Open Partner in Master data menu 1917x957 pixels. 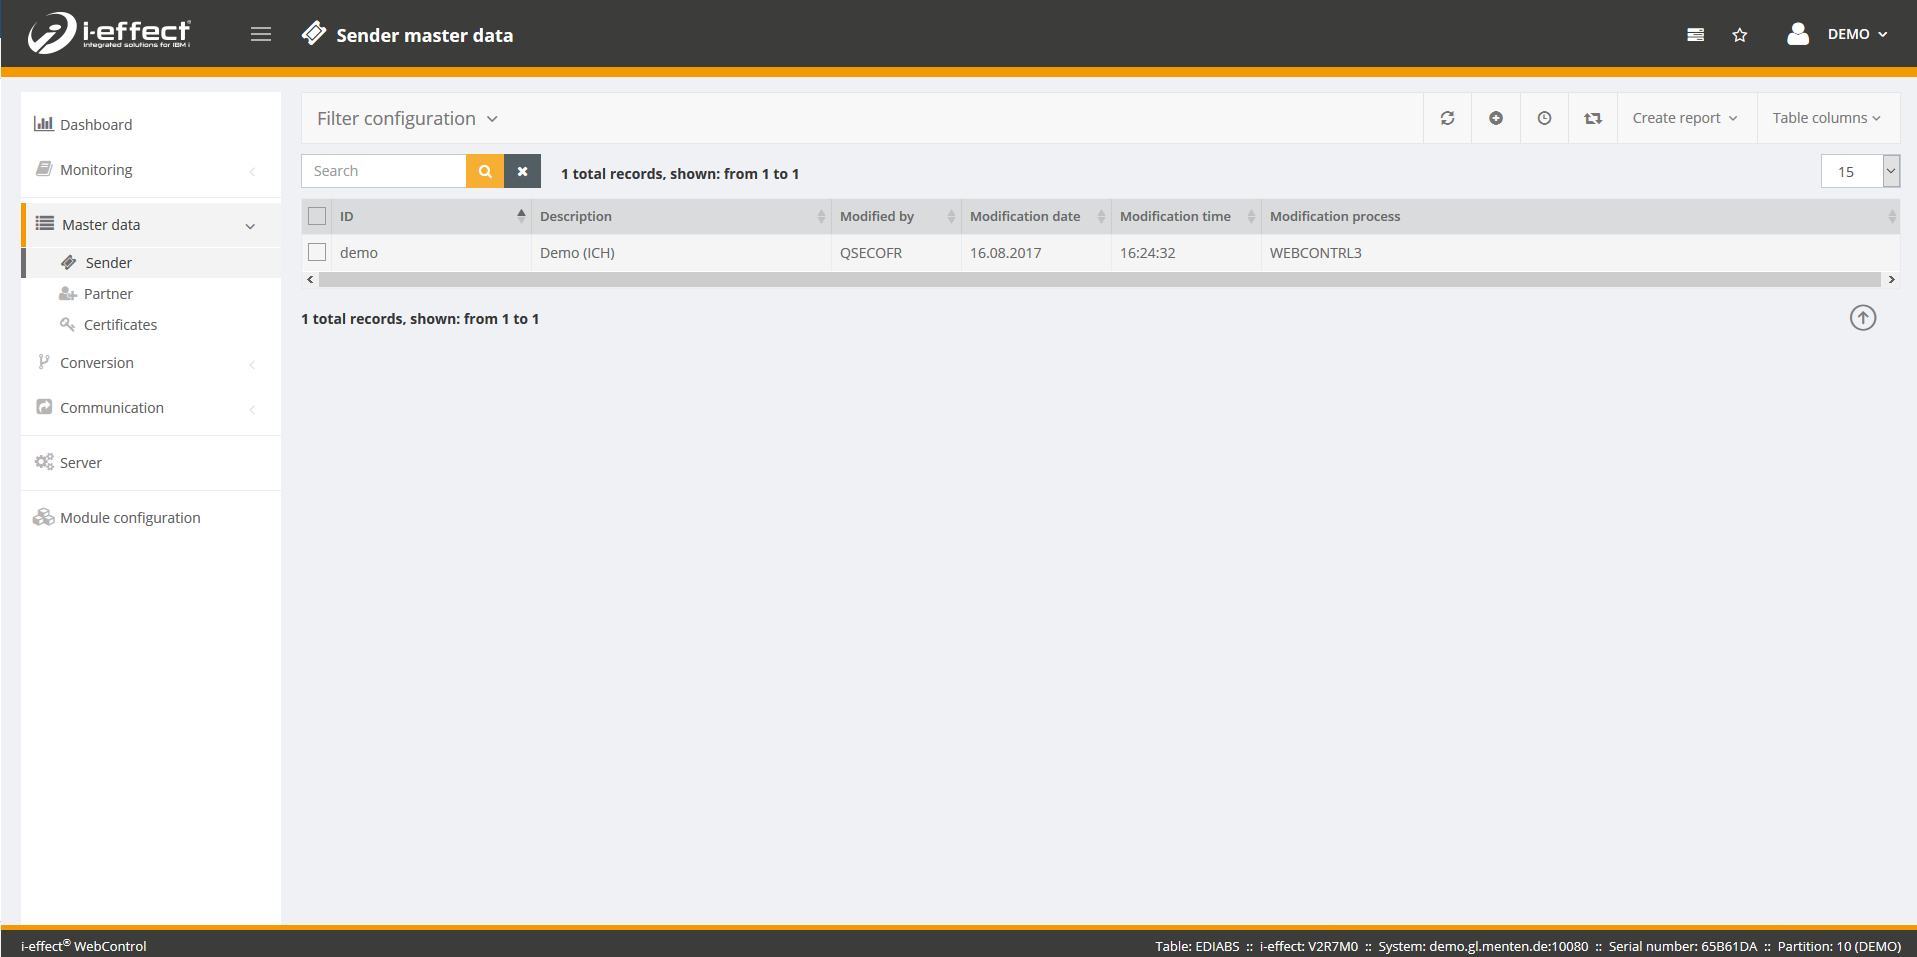(x=108, y=294)
